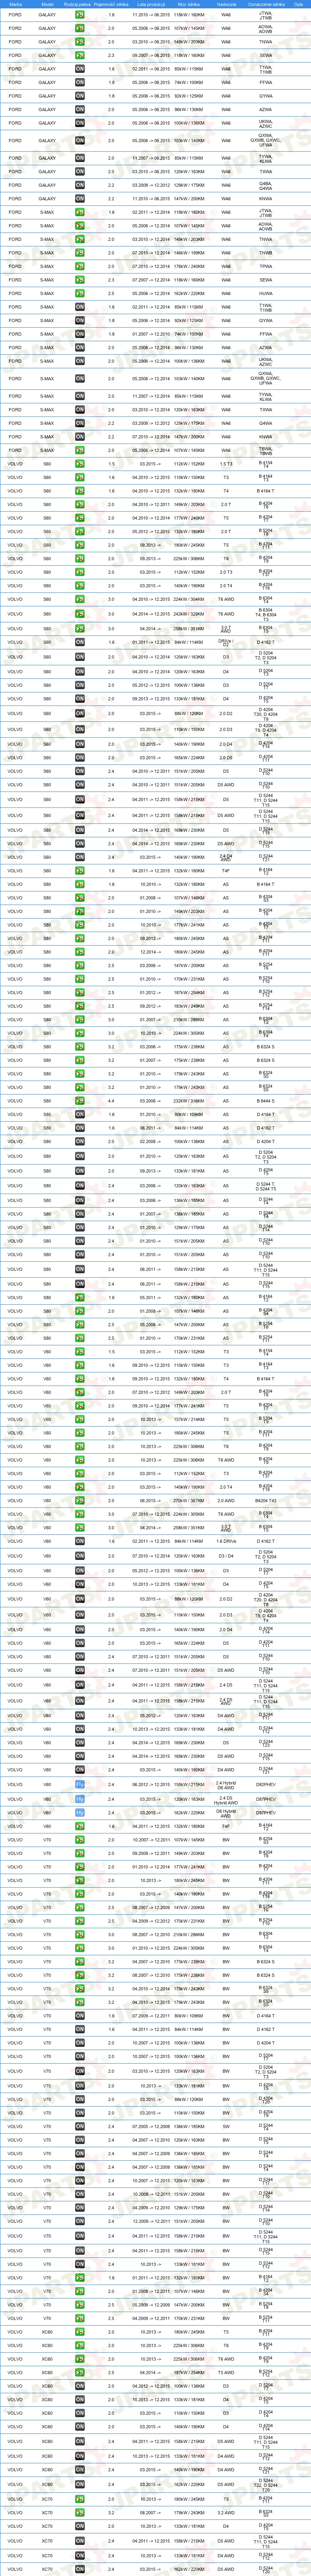Click the diesel ON icon in Galaxy QYWA row
Image resolution: width=311 pixels, height=2576 pixels.
80,95
